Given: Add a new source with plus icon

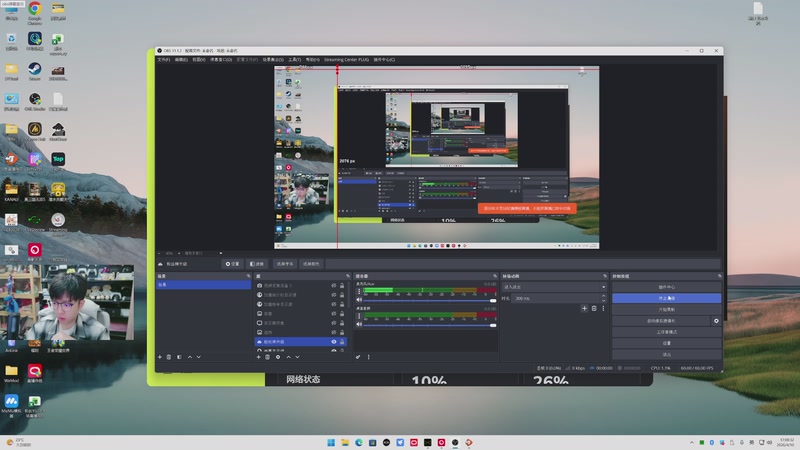Looking at the screenshot, I should pyautogui.click(x=258, y=357).
